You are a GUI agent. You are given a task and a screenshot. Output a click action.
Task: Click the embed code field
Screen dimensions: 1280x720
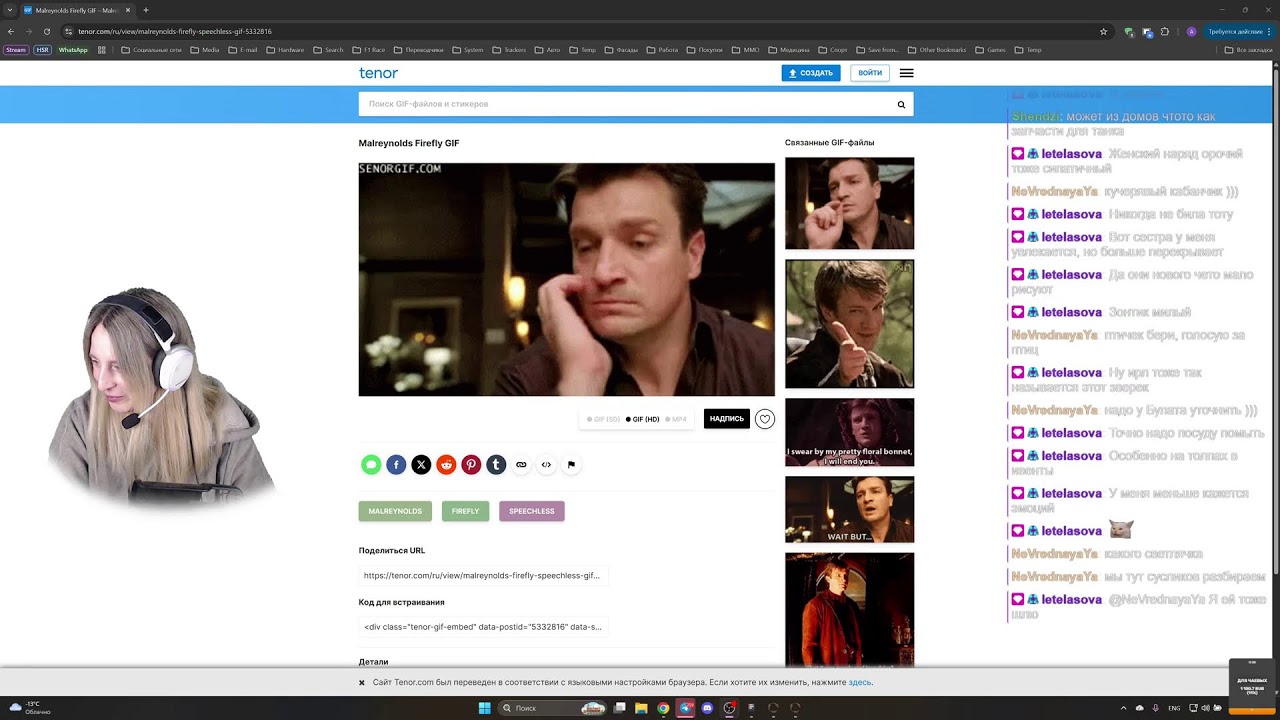[x=484, y=627]
